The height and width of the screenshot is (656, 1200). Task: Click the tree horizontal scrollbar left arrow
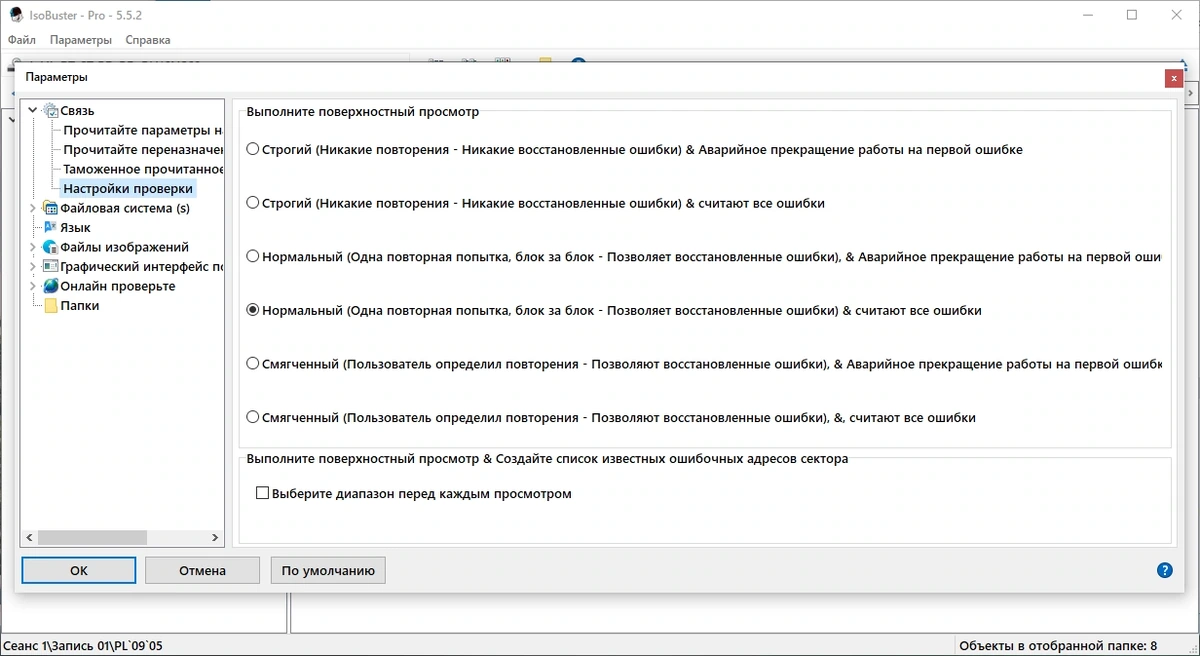click(30, 538)
